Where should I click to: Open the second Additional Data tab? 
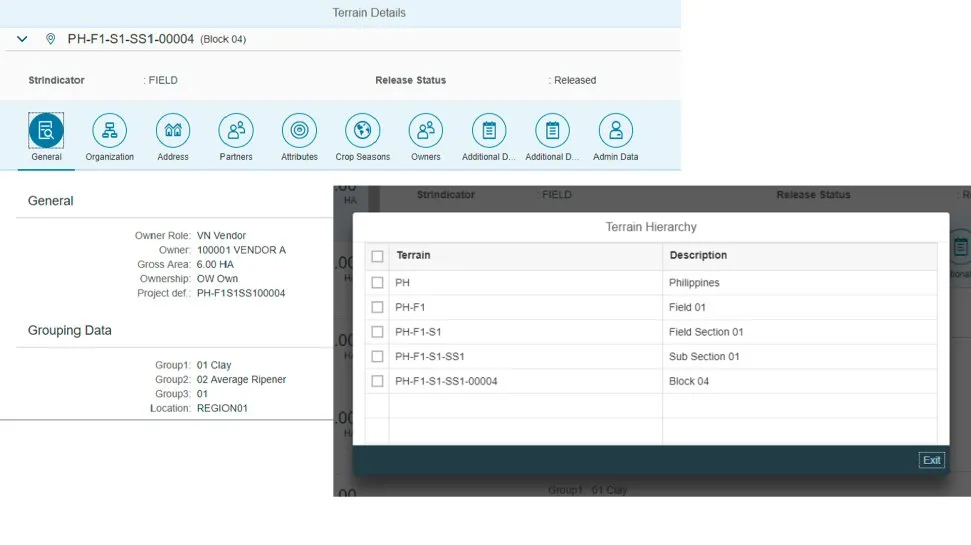552,131
